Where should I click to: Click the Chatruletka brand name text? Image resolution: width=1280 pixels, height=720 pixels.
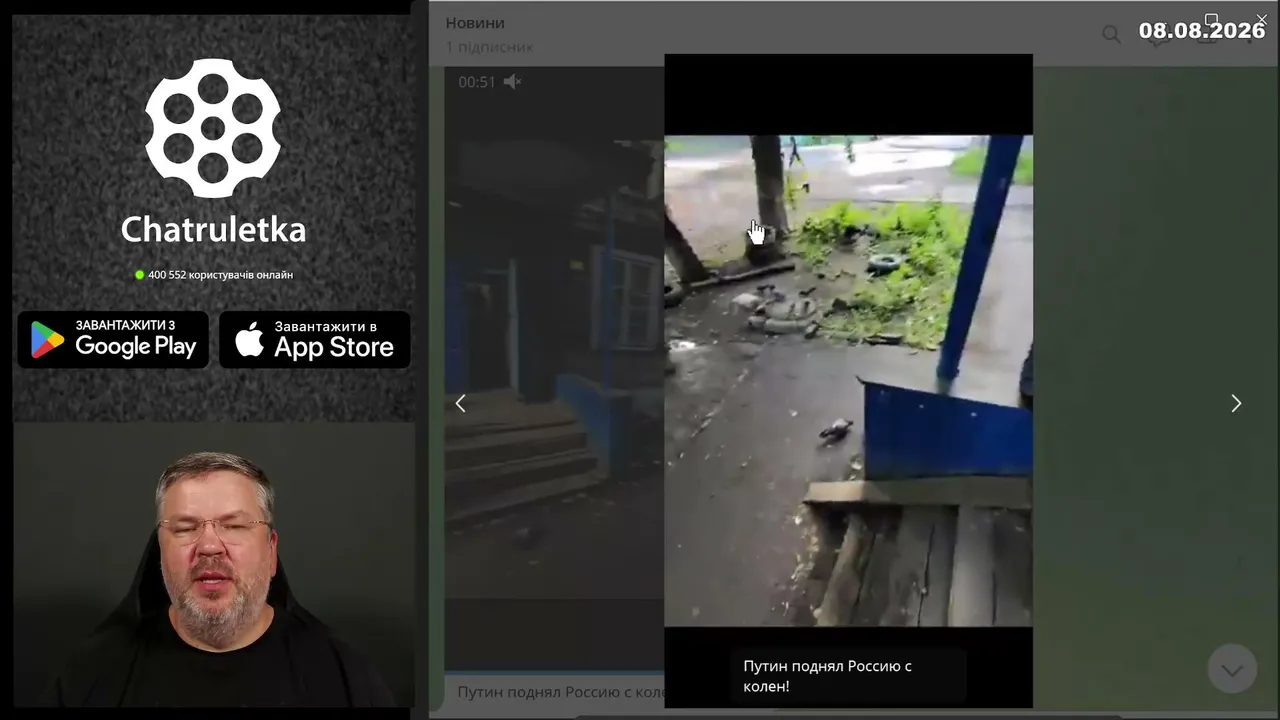[213, 230]
